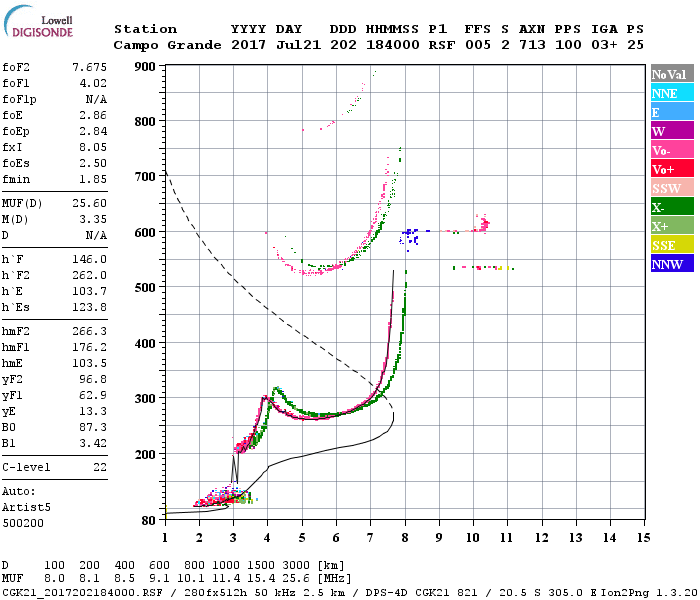This screenshot has width=700, height=600.
Task: Click the yF1 value 62.9
Action: pyautogui.click(x=93, y=396)
